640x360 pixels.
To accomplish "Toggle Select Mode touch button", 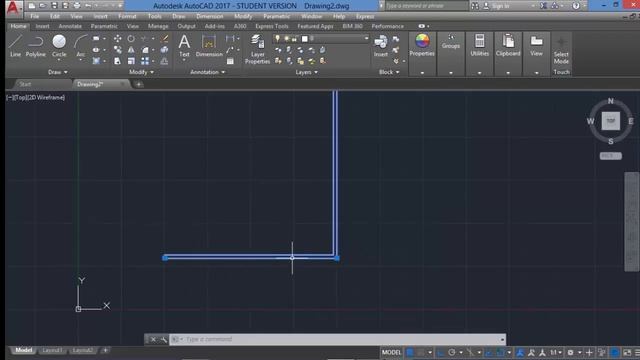I will pyautogui.click(x=561, y=50).
